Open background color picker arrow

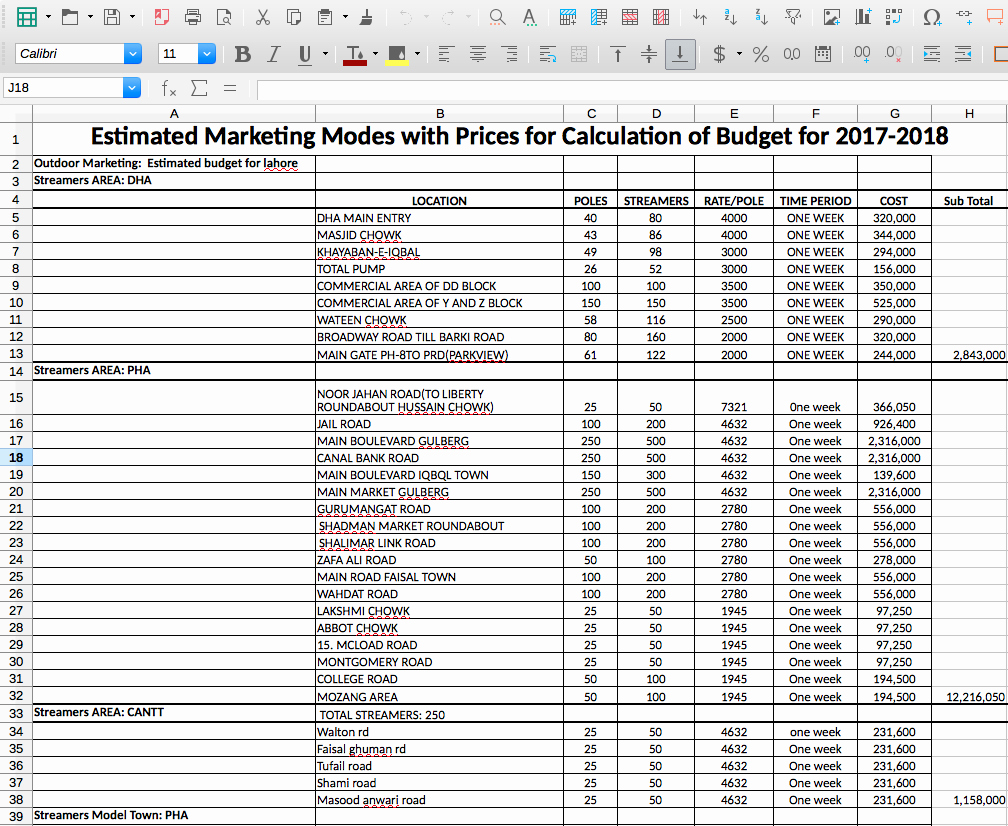(418, 54)
